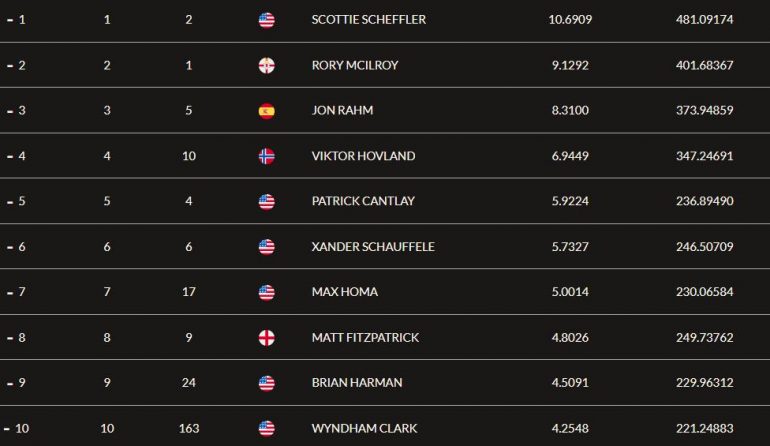Image resolution: width=770 pixels, height=446 pixels.
Task: Select the England flag next to Matt Fitzpatrick
Action: [267, 338]
